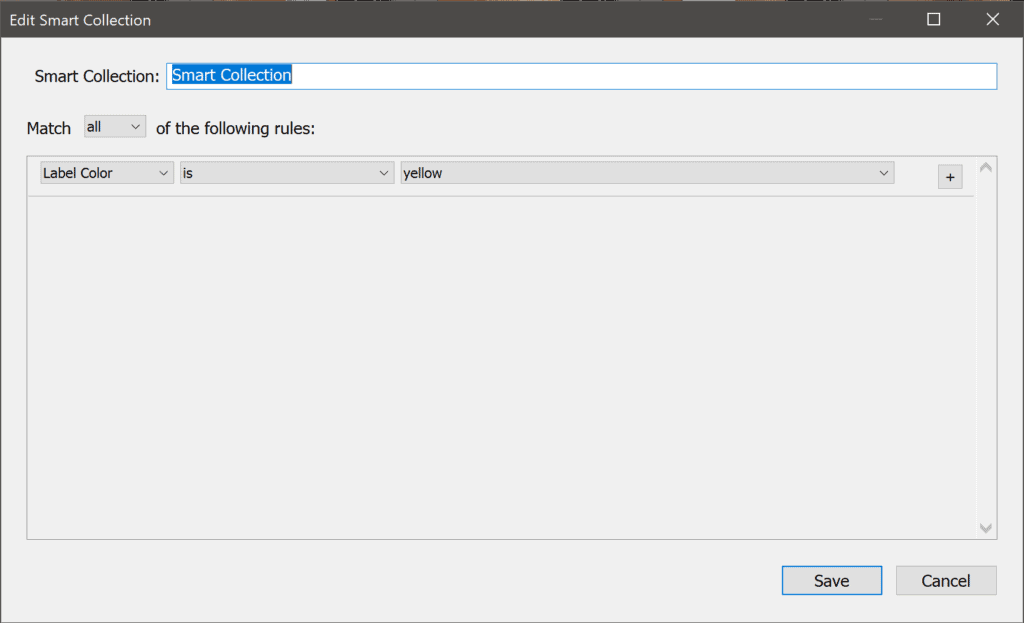This screenshot has height=623, width=1024.
Task: Click the 'Edit Smart Collection' title text
Action: coord(80,20)
